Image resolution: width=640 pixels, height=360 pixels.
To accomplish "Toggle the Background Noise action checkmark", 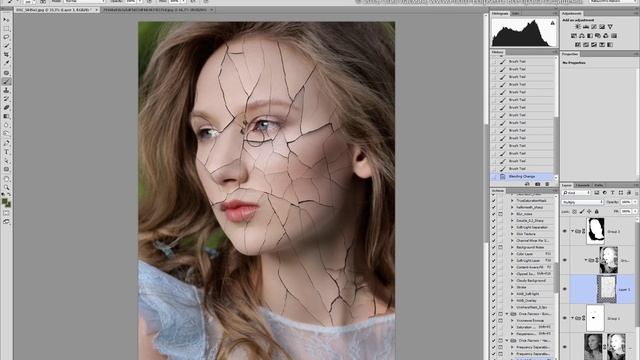I will click(x=493, y=247).
